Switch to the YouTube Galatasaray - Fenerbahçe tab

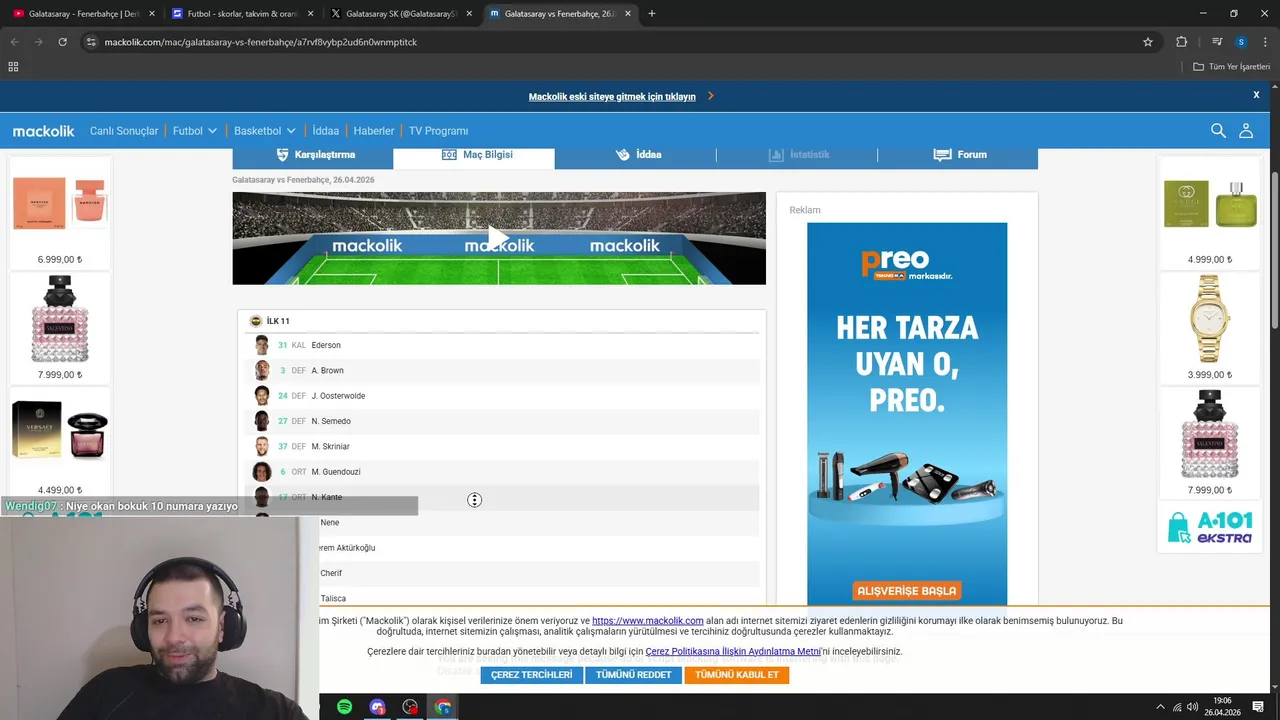pyautogui.click(x=84, y=14)
